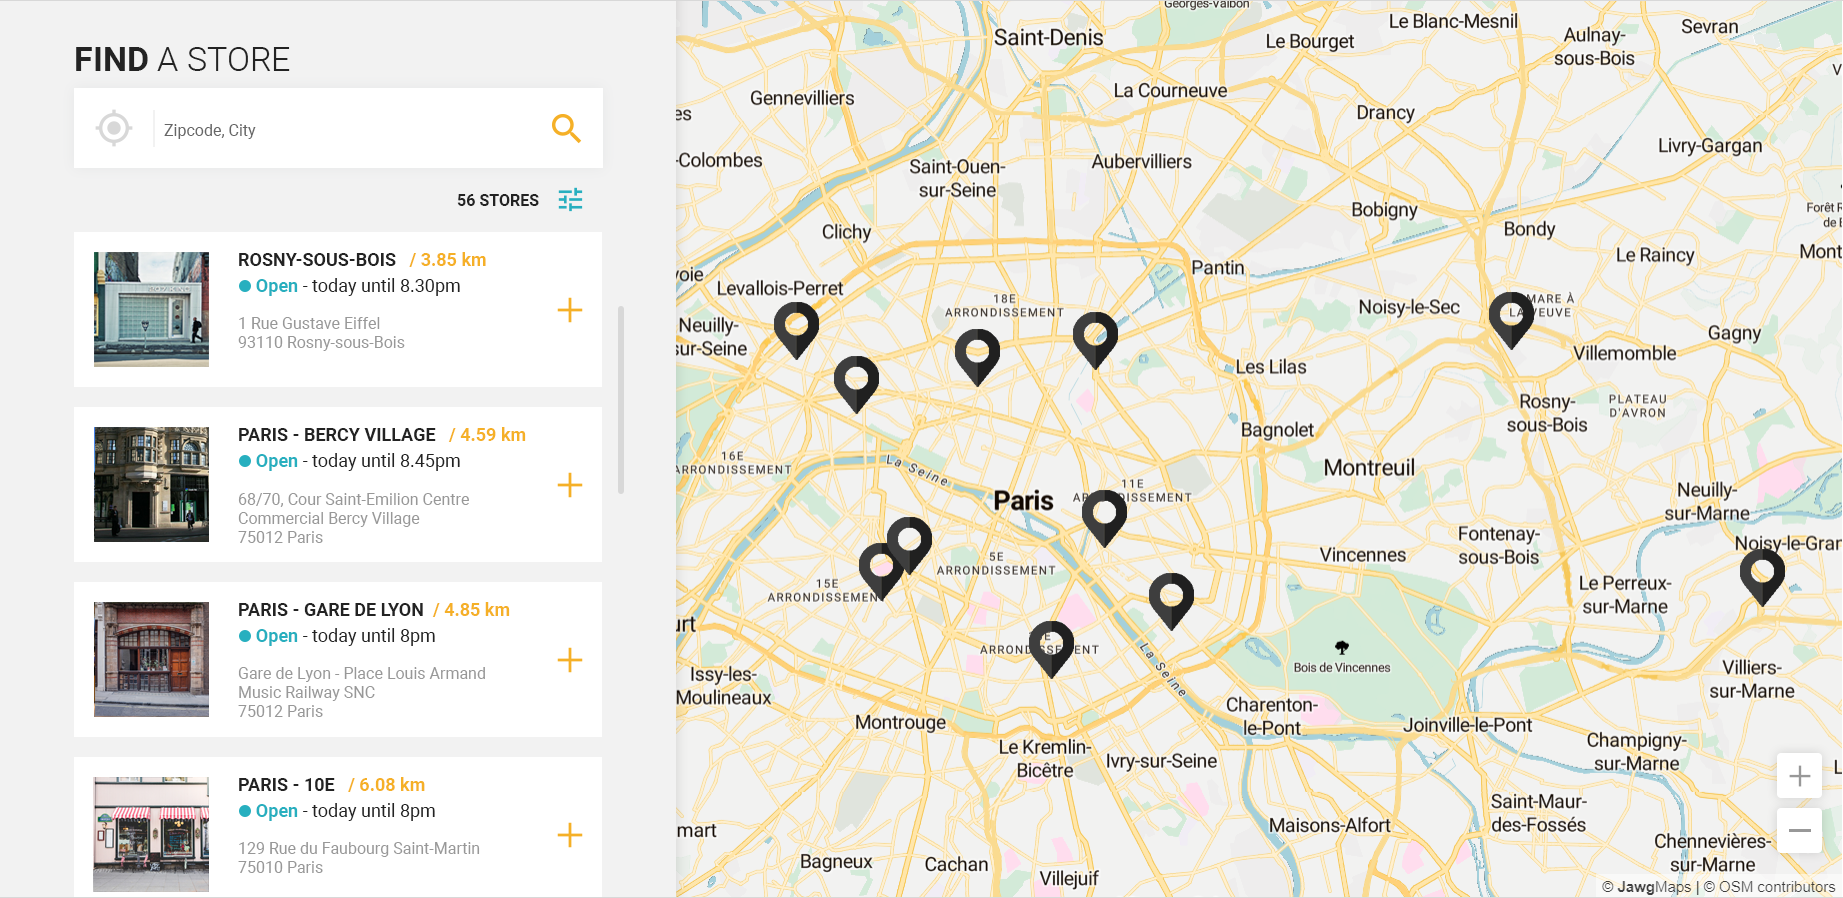Click the map pin south of Levallois-Perret

[x=856, y=384]
